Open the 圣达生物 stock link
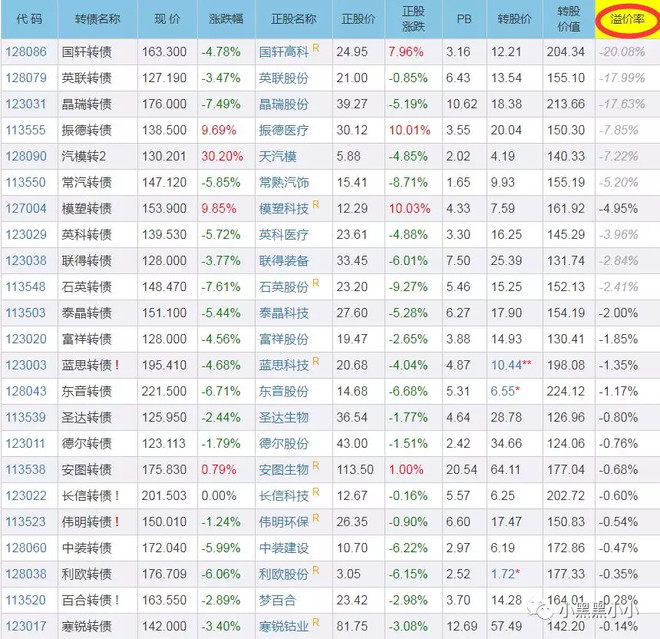660x639 pixels. pyautogui.click(x=284, y=417)
